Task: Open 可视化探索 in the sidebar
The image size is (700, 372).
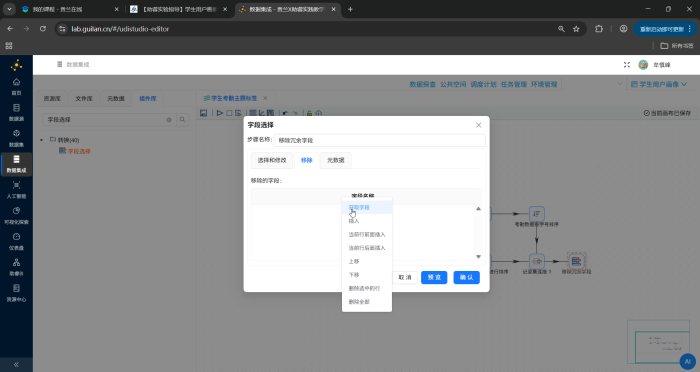Action: click(16, 216)
